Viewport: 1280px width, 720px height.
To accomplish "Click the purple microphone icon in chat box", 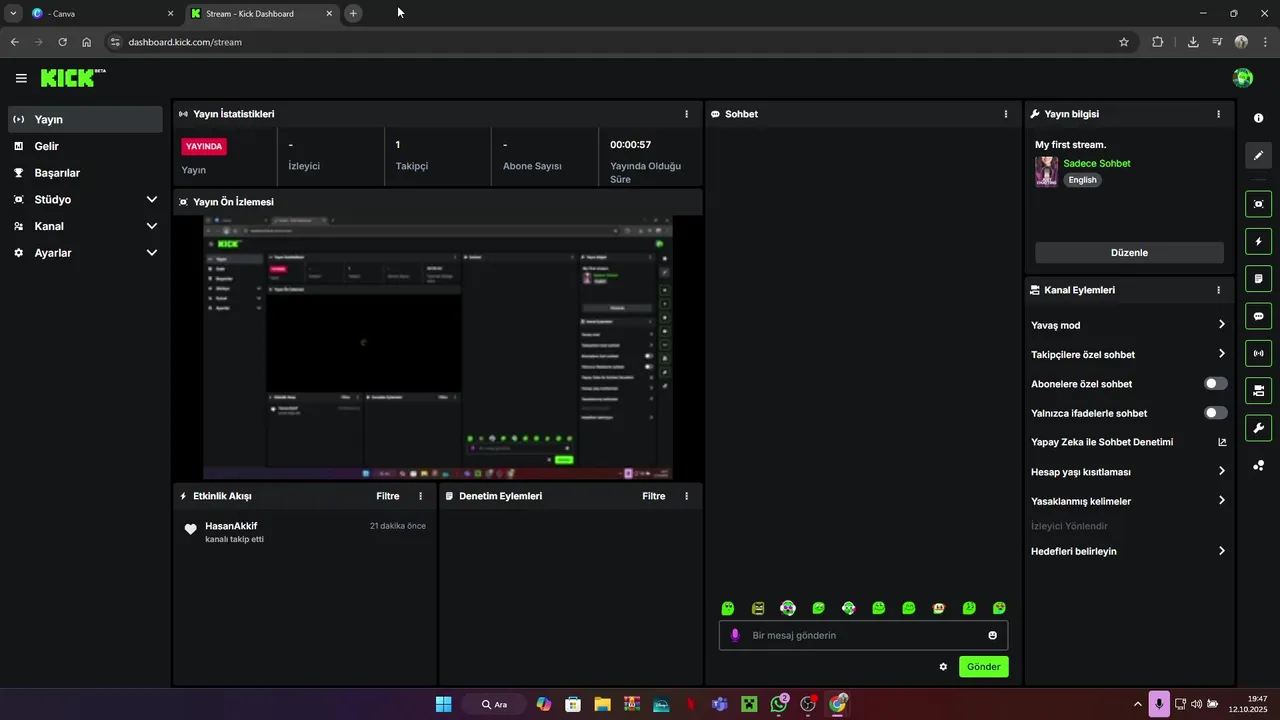I will (735, 635).
